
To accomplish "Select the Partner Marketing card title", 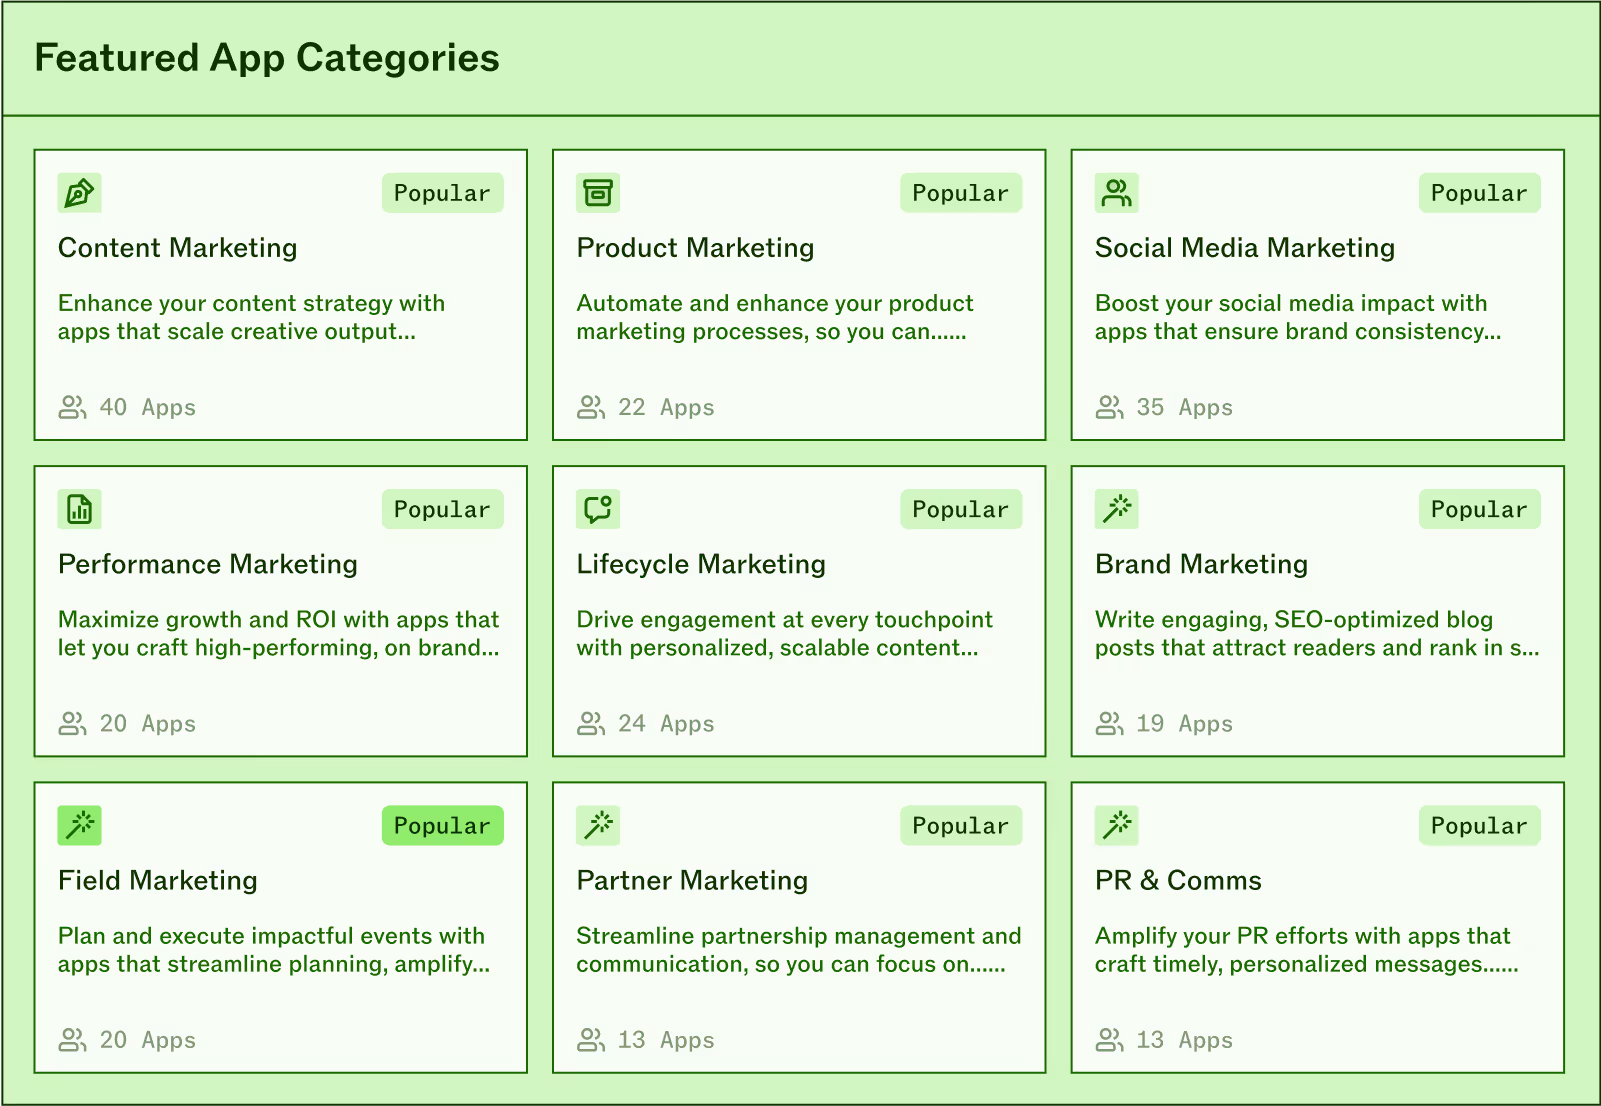I will [x=692, y=881].
